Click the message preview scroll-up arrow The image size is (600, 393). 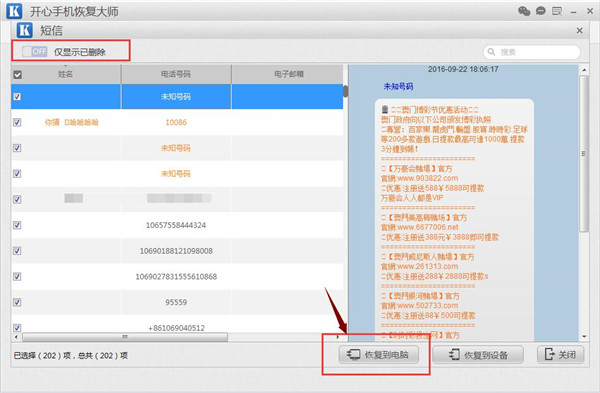pos(584,70)
